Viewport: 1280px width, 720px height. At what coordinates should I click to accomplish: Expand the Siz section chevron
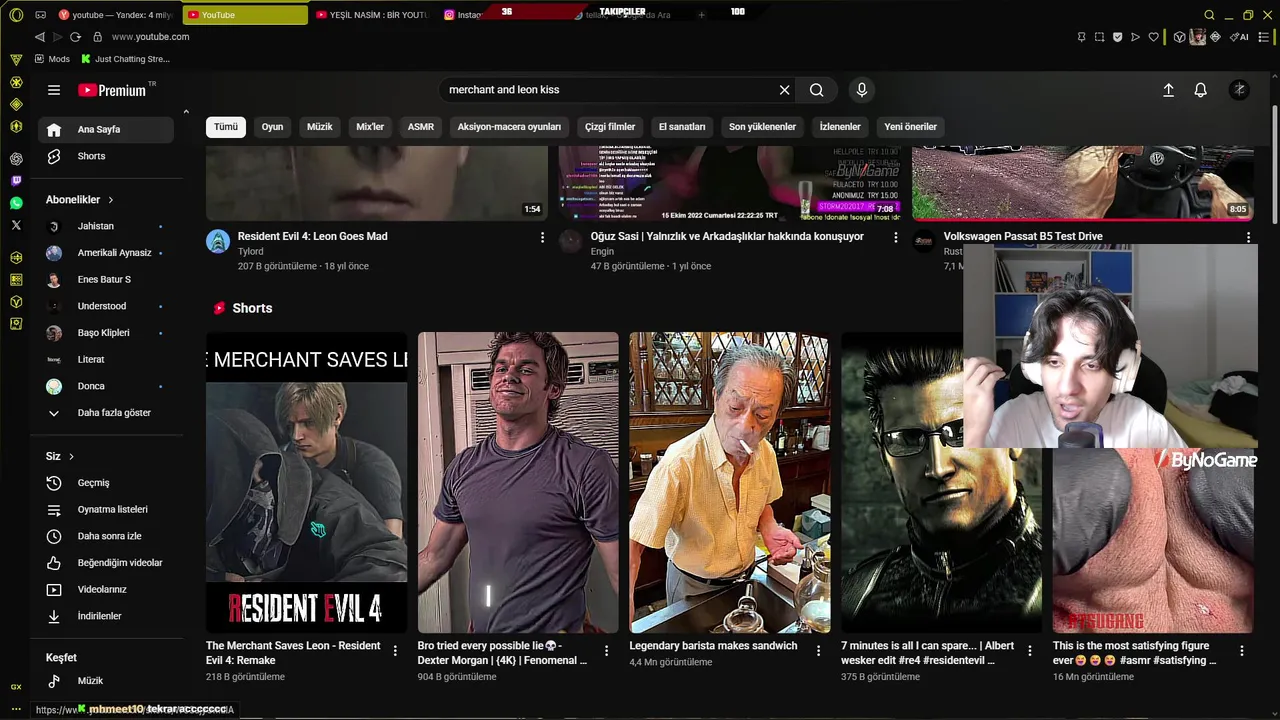(x=71, y=457)
